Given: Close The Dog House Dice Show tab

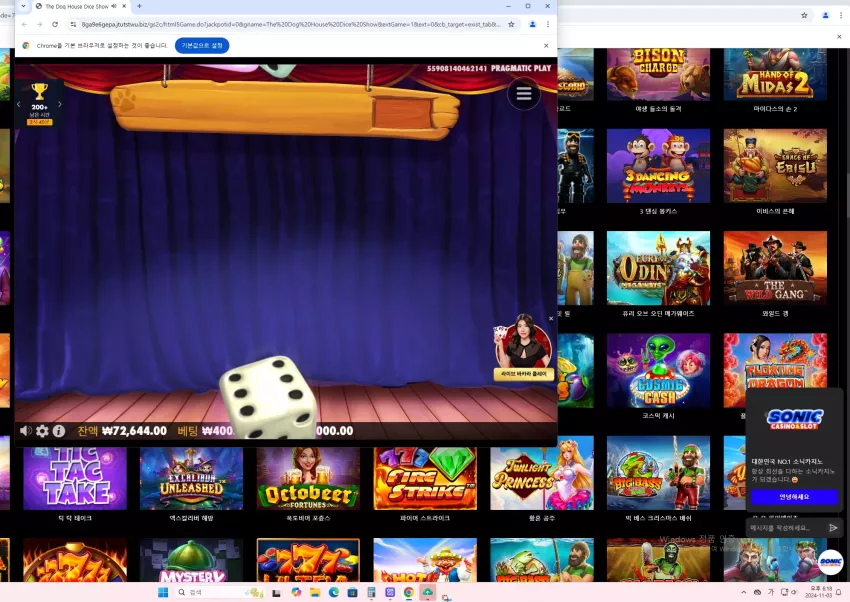Looking at the screenshot, I should point(124,6).
